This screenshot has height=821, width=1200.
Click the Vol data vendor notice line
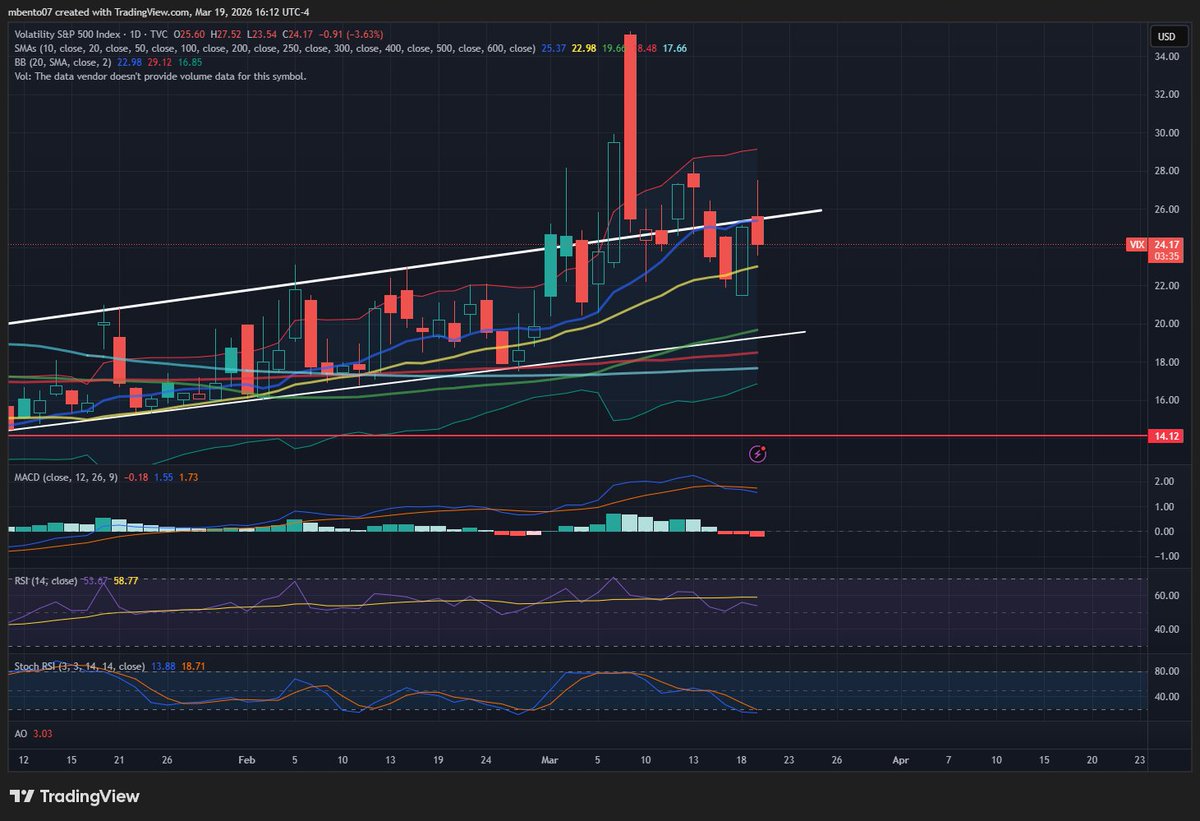[x=158, y=76]
